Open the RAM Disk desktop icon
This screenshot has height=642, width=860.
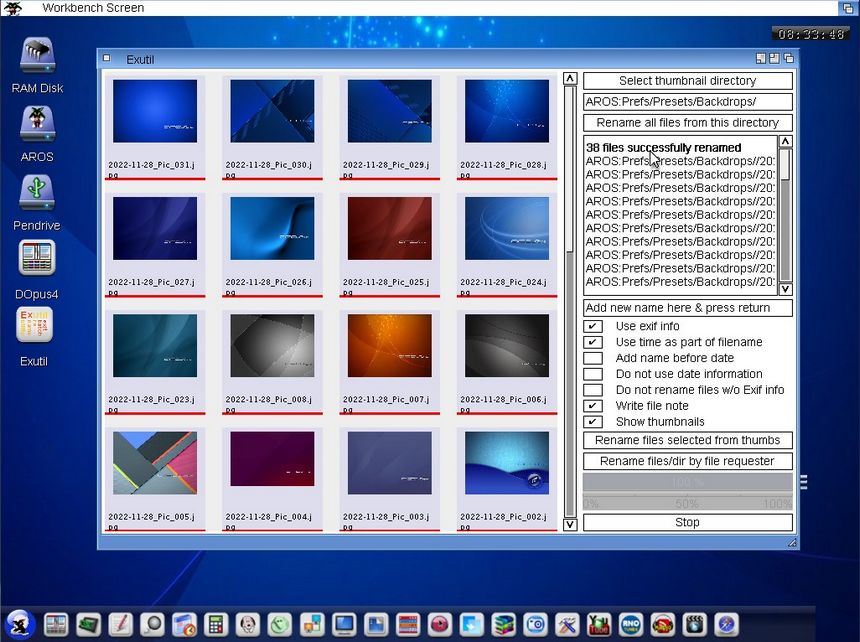pyautogui.click(x=37, y=57)
